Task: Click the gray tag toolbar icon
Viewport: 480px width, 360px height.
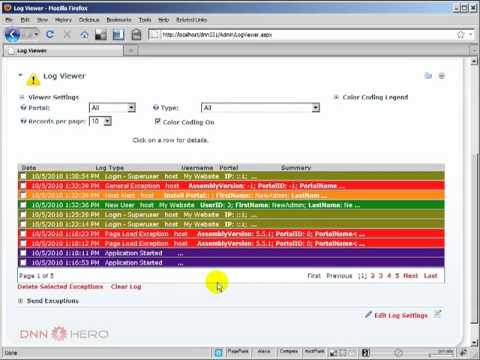Action: tap(136, 35)
